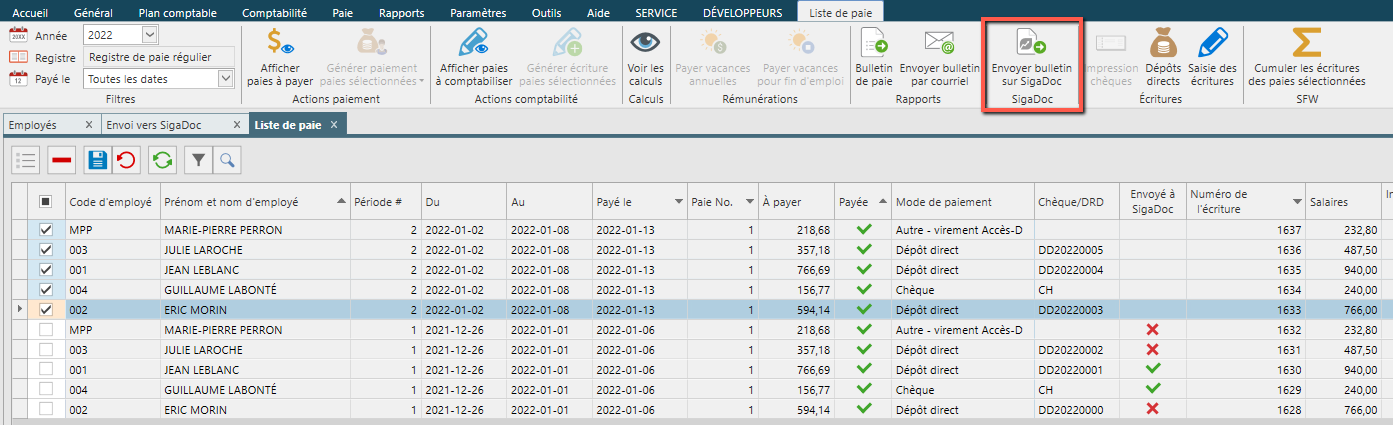Close the Liste de paie tab

pyautogui.click(x=336, y=125)
